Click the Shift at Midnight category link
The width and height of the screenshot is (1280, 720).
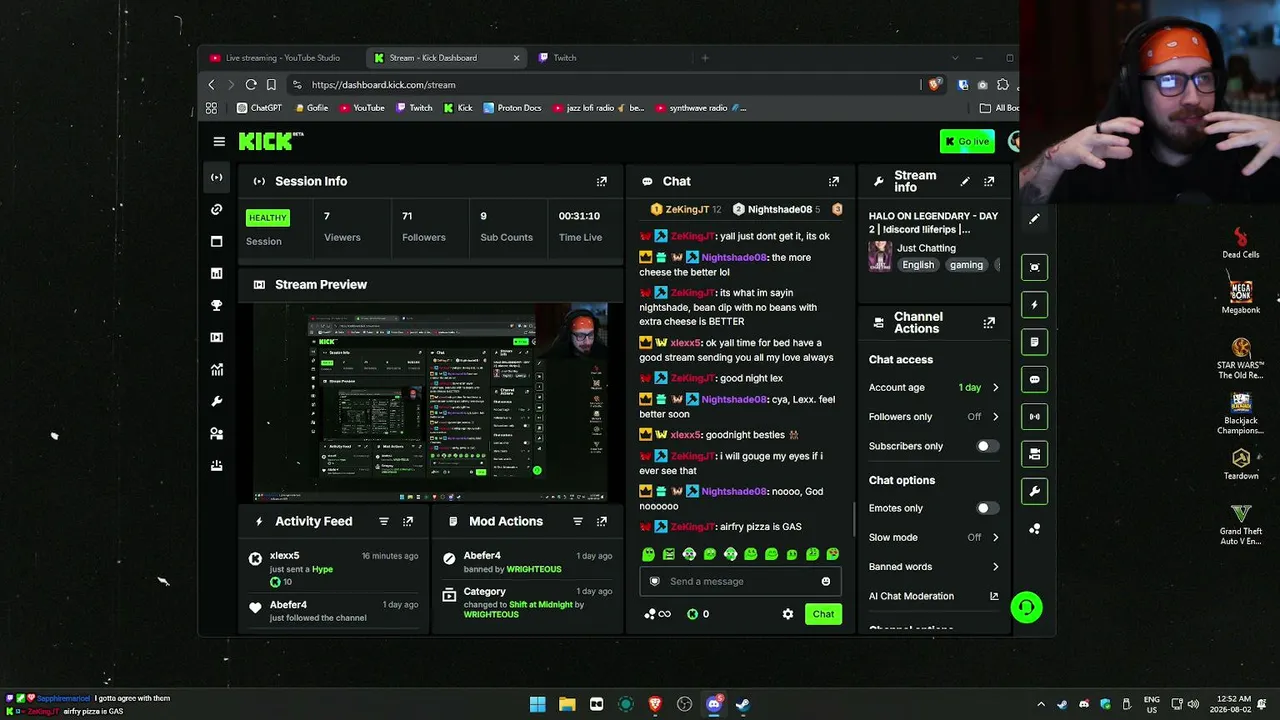click(539, 604)
